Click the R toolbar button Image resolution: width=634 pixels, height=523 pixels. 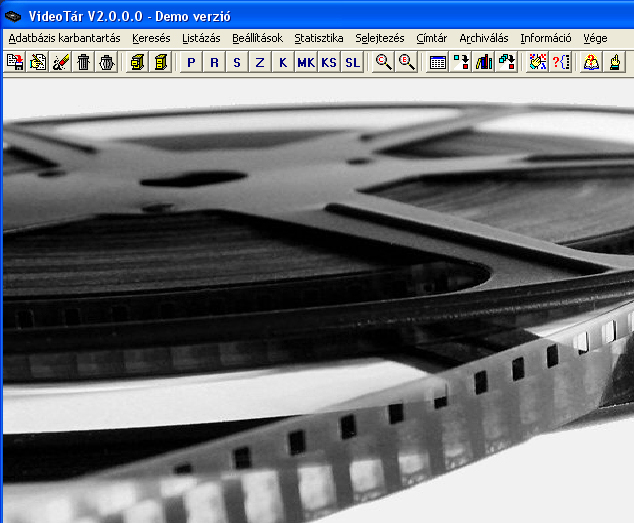tap(214, 62)
